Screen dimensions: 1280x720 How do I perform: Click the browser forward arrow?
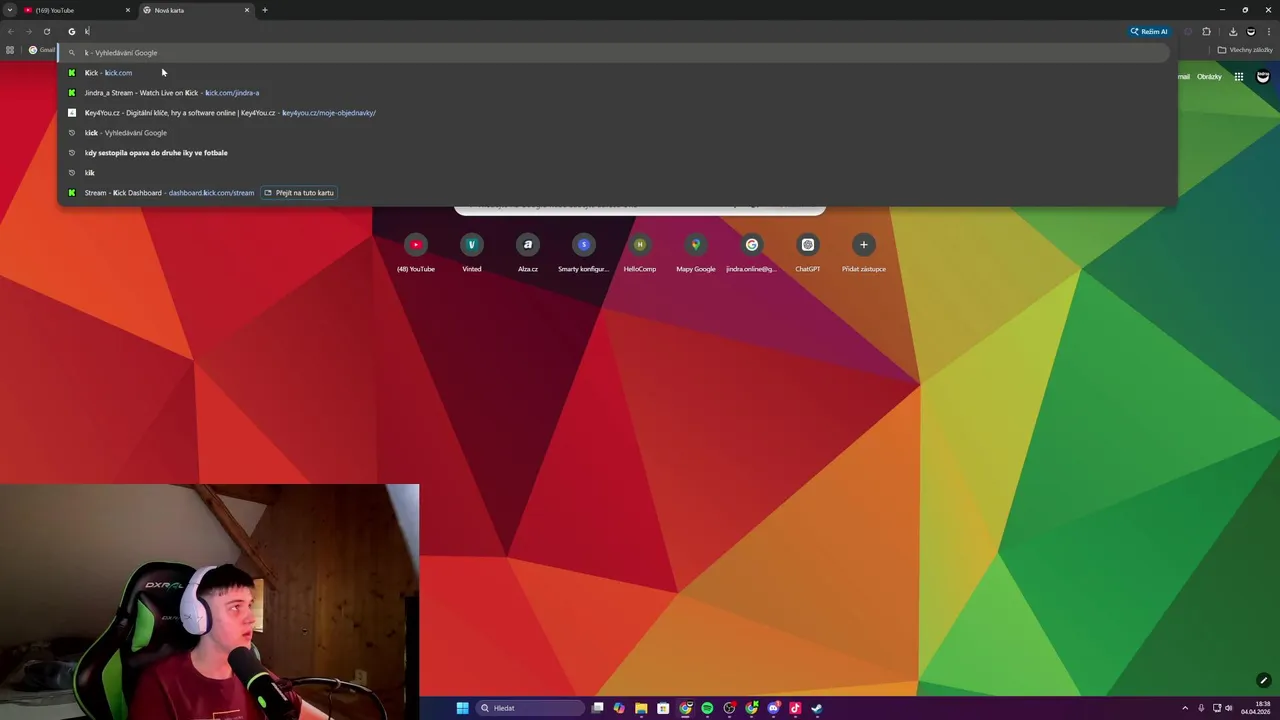tap(28, 31)
